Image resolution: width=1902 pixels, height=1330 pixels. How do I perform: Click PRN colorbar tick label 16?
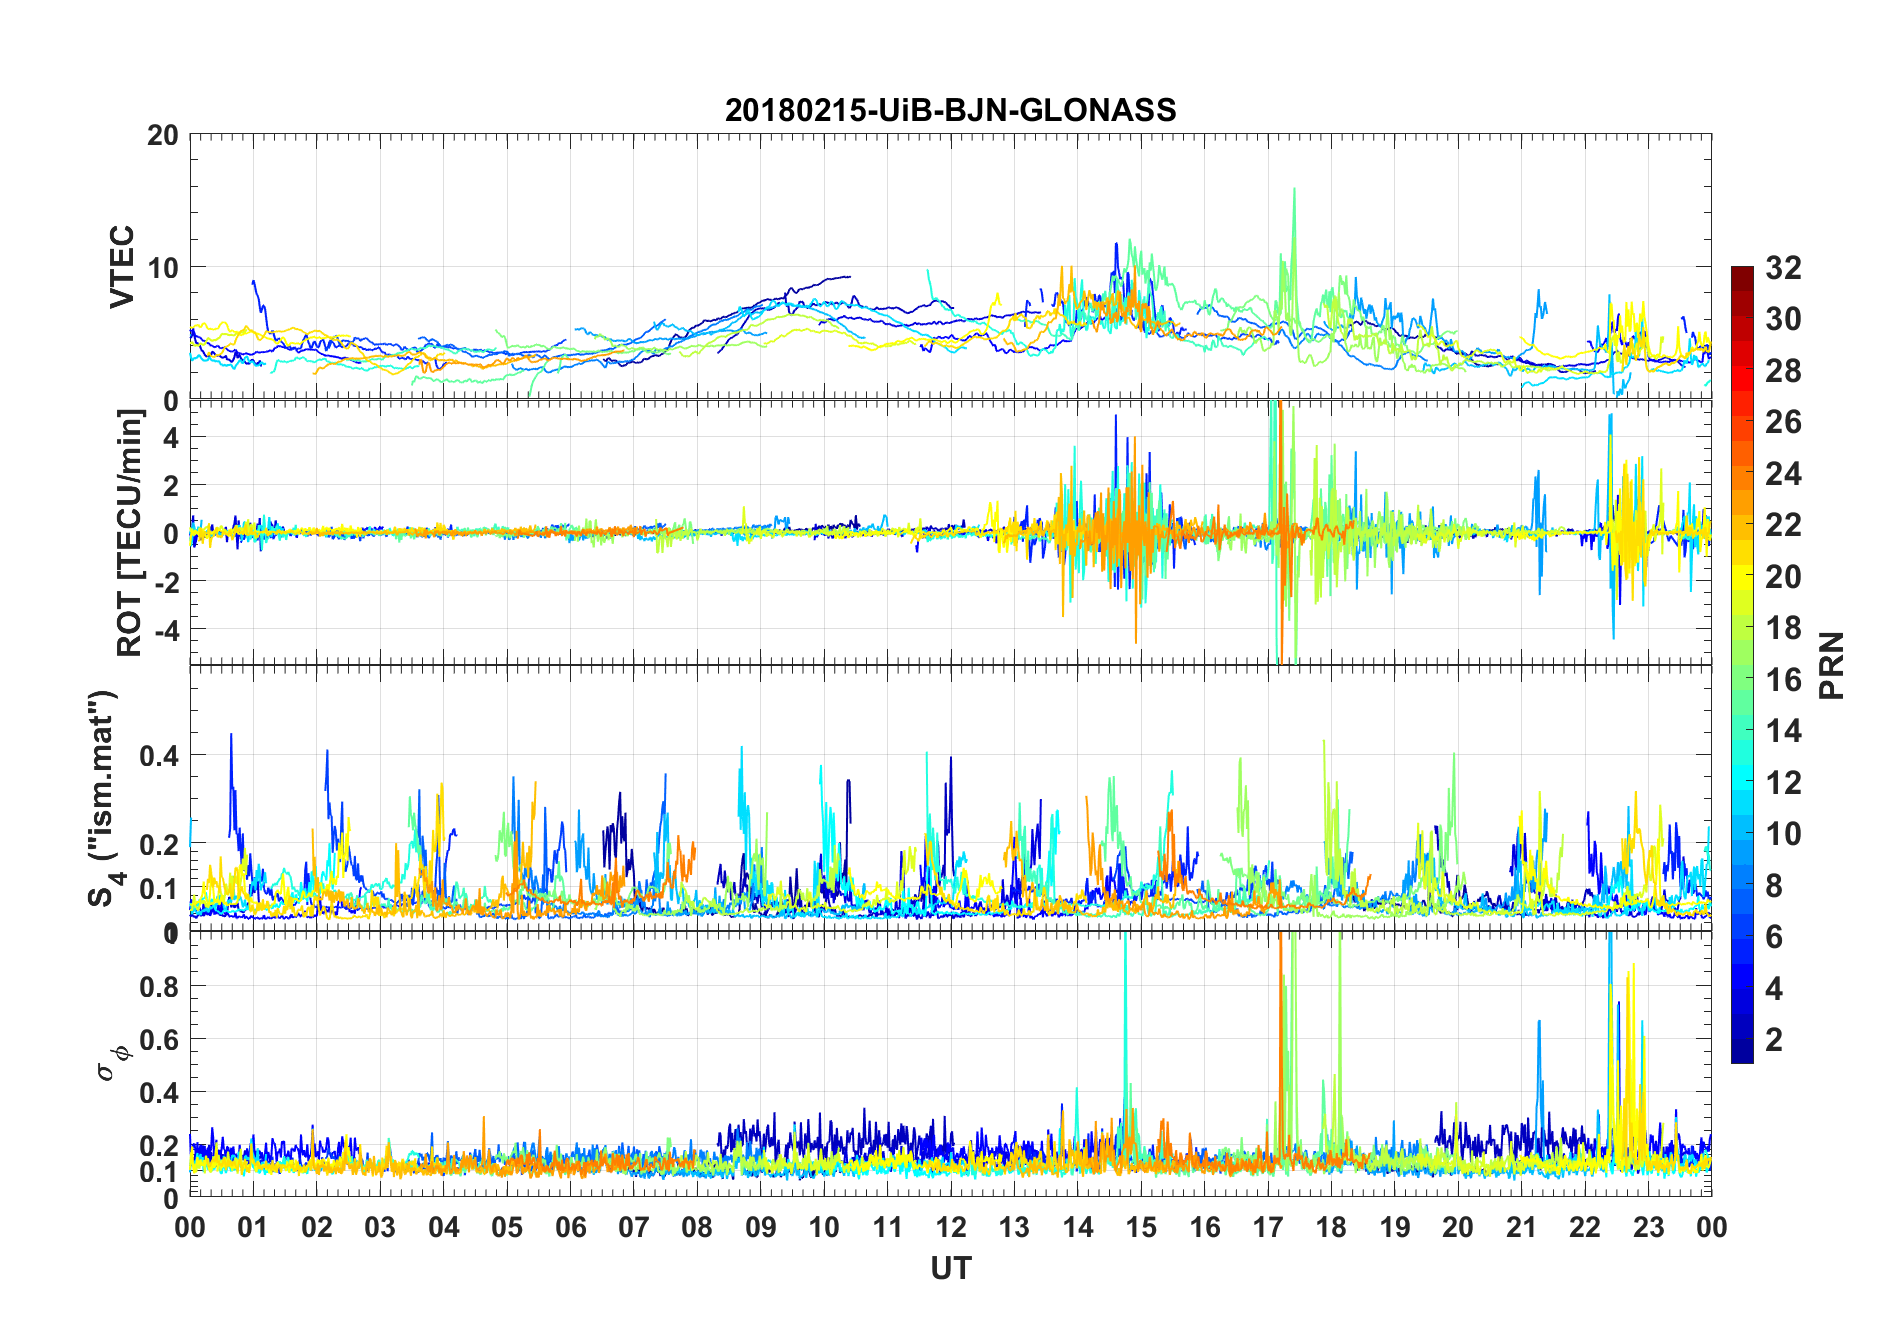(x=1783, y=680)
